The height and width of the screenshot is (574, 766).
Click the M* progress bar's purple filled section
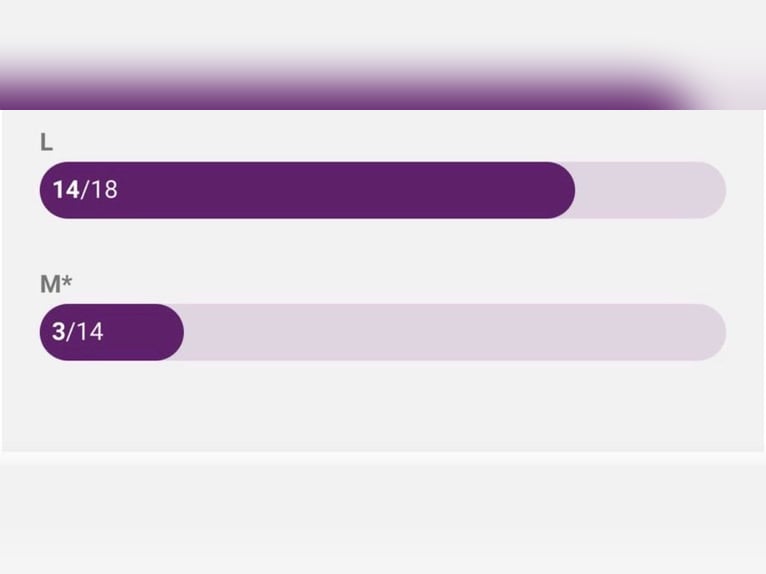[140, 332]
